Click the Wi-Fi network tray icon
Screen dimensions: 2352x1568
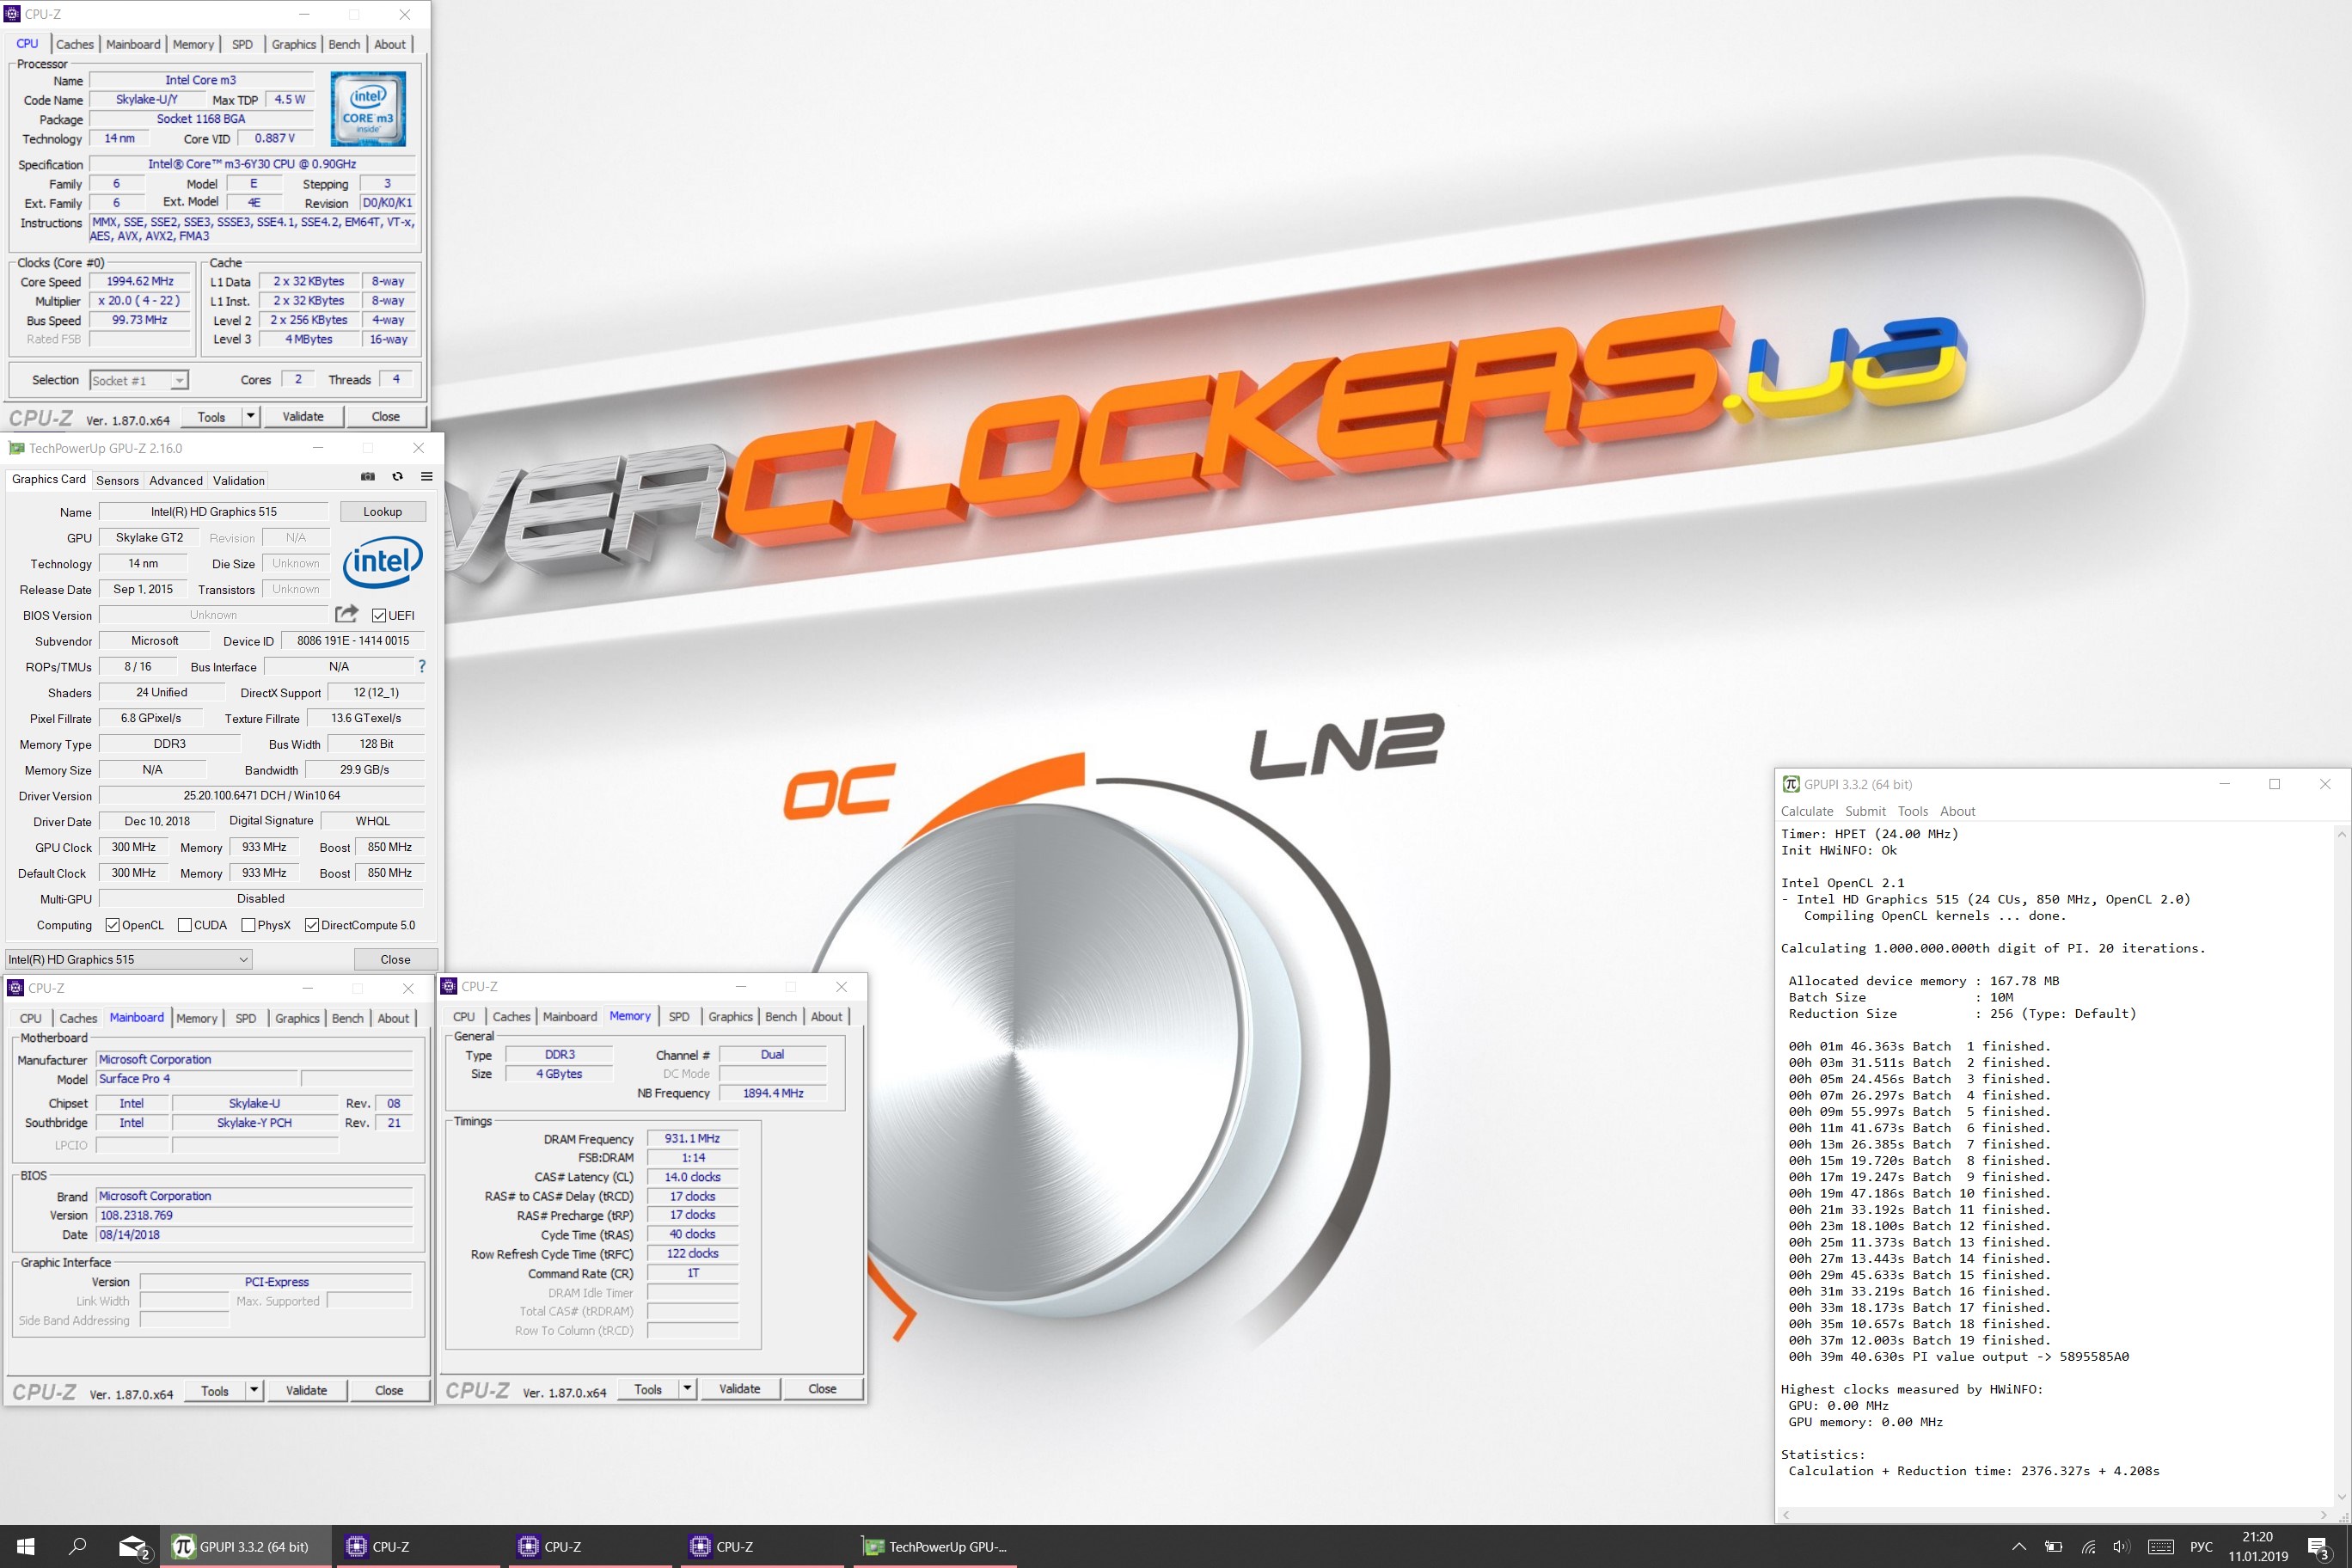(x=2088, y=1547)
